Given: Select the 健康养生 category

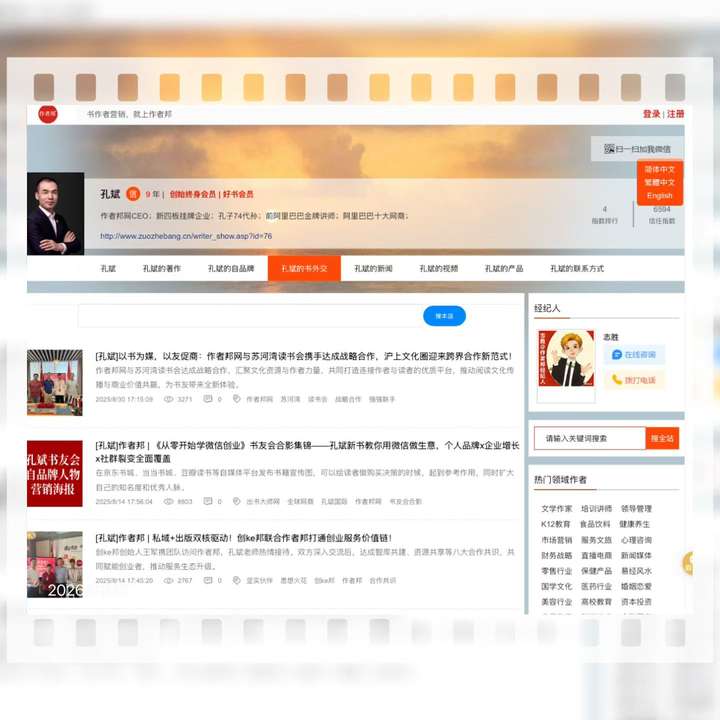Looking at the screenshot, I should pyautogui.click(x=635, y=524).
